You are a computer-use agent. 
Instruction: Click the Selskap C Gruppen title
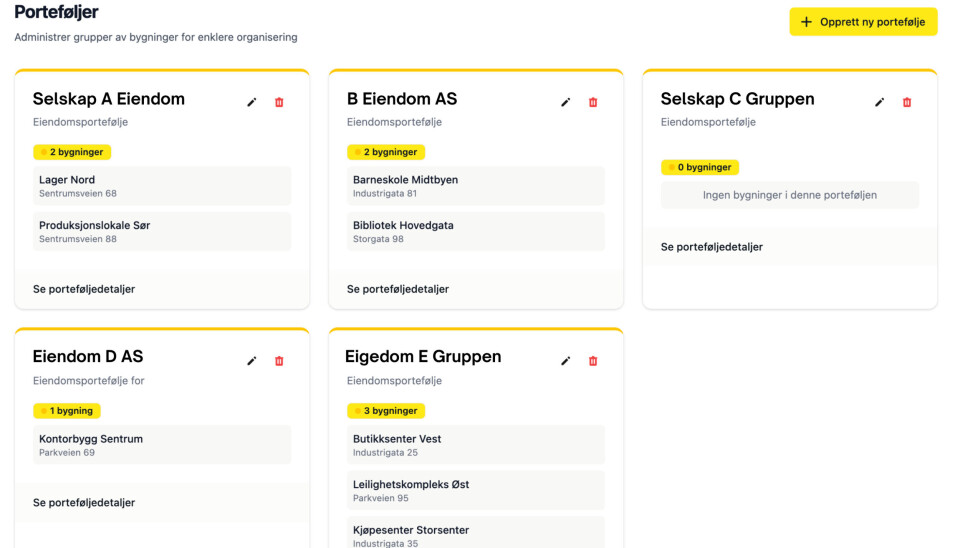tap(738, 99)
